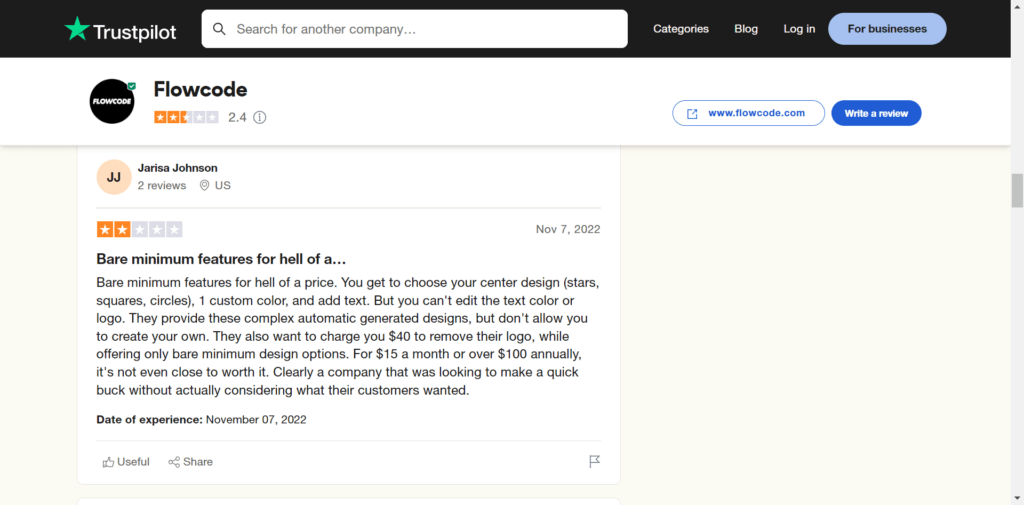Open the review titled "Bare minimum features for hell of a…"

click(221, 259)
